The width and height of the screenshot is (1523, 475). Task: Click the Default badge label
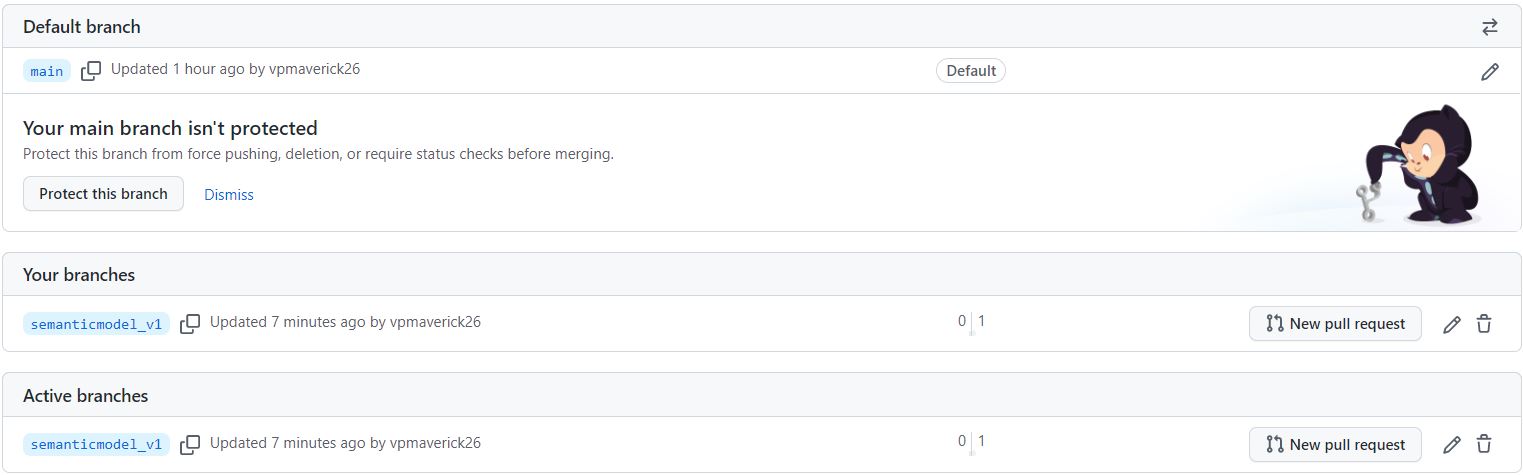(971, 71)
